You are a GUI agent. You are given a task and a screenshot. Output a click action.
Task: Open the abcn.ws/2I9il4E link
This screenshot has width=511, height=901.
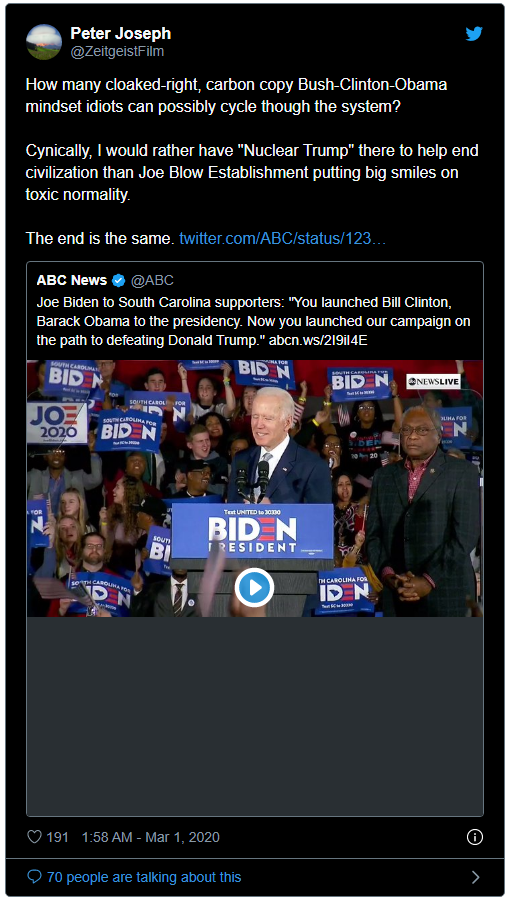click(x=318, y=340)
